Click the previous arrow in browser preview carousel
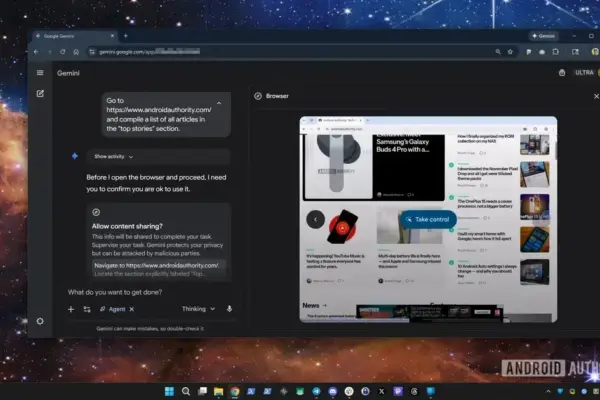 [315, 219]
